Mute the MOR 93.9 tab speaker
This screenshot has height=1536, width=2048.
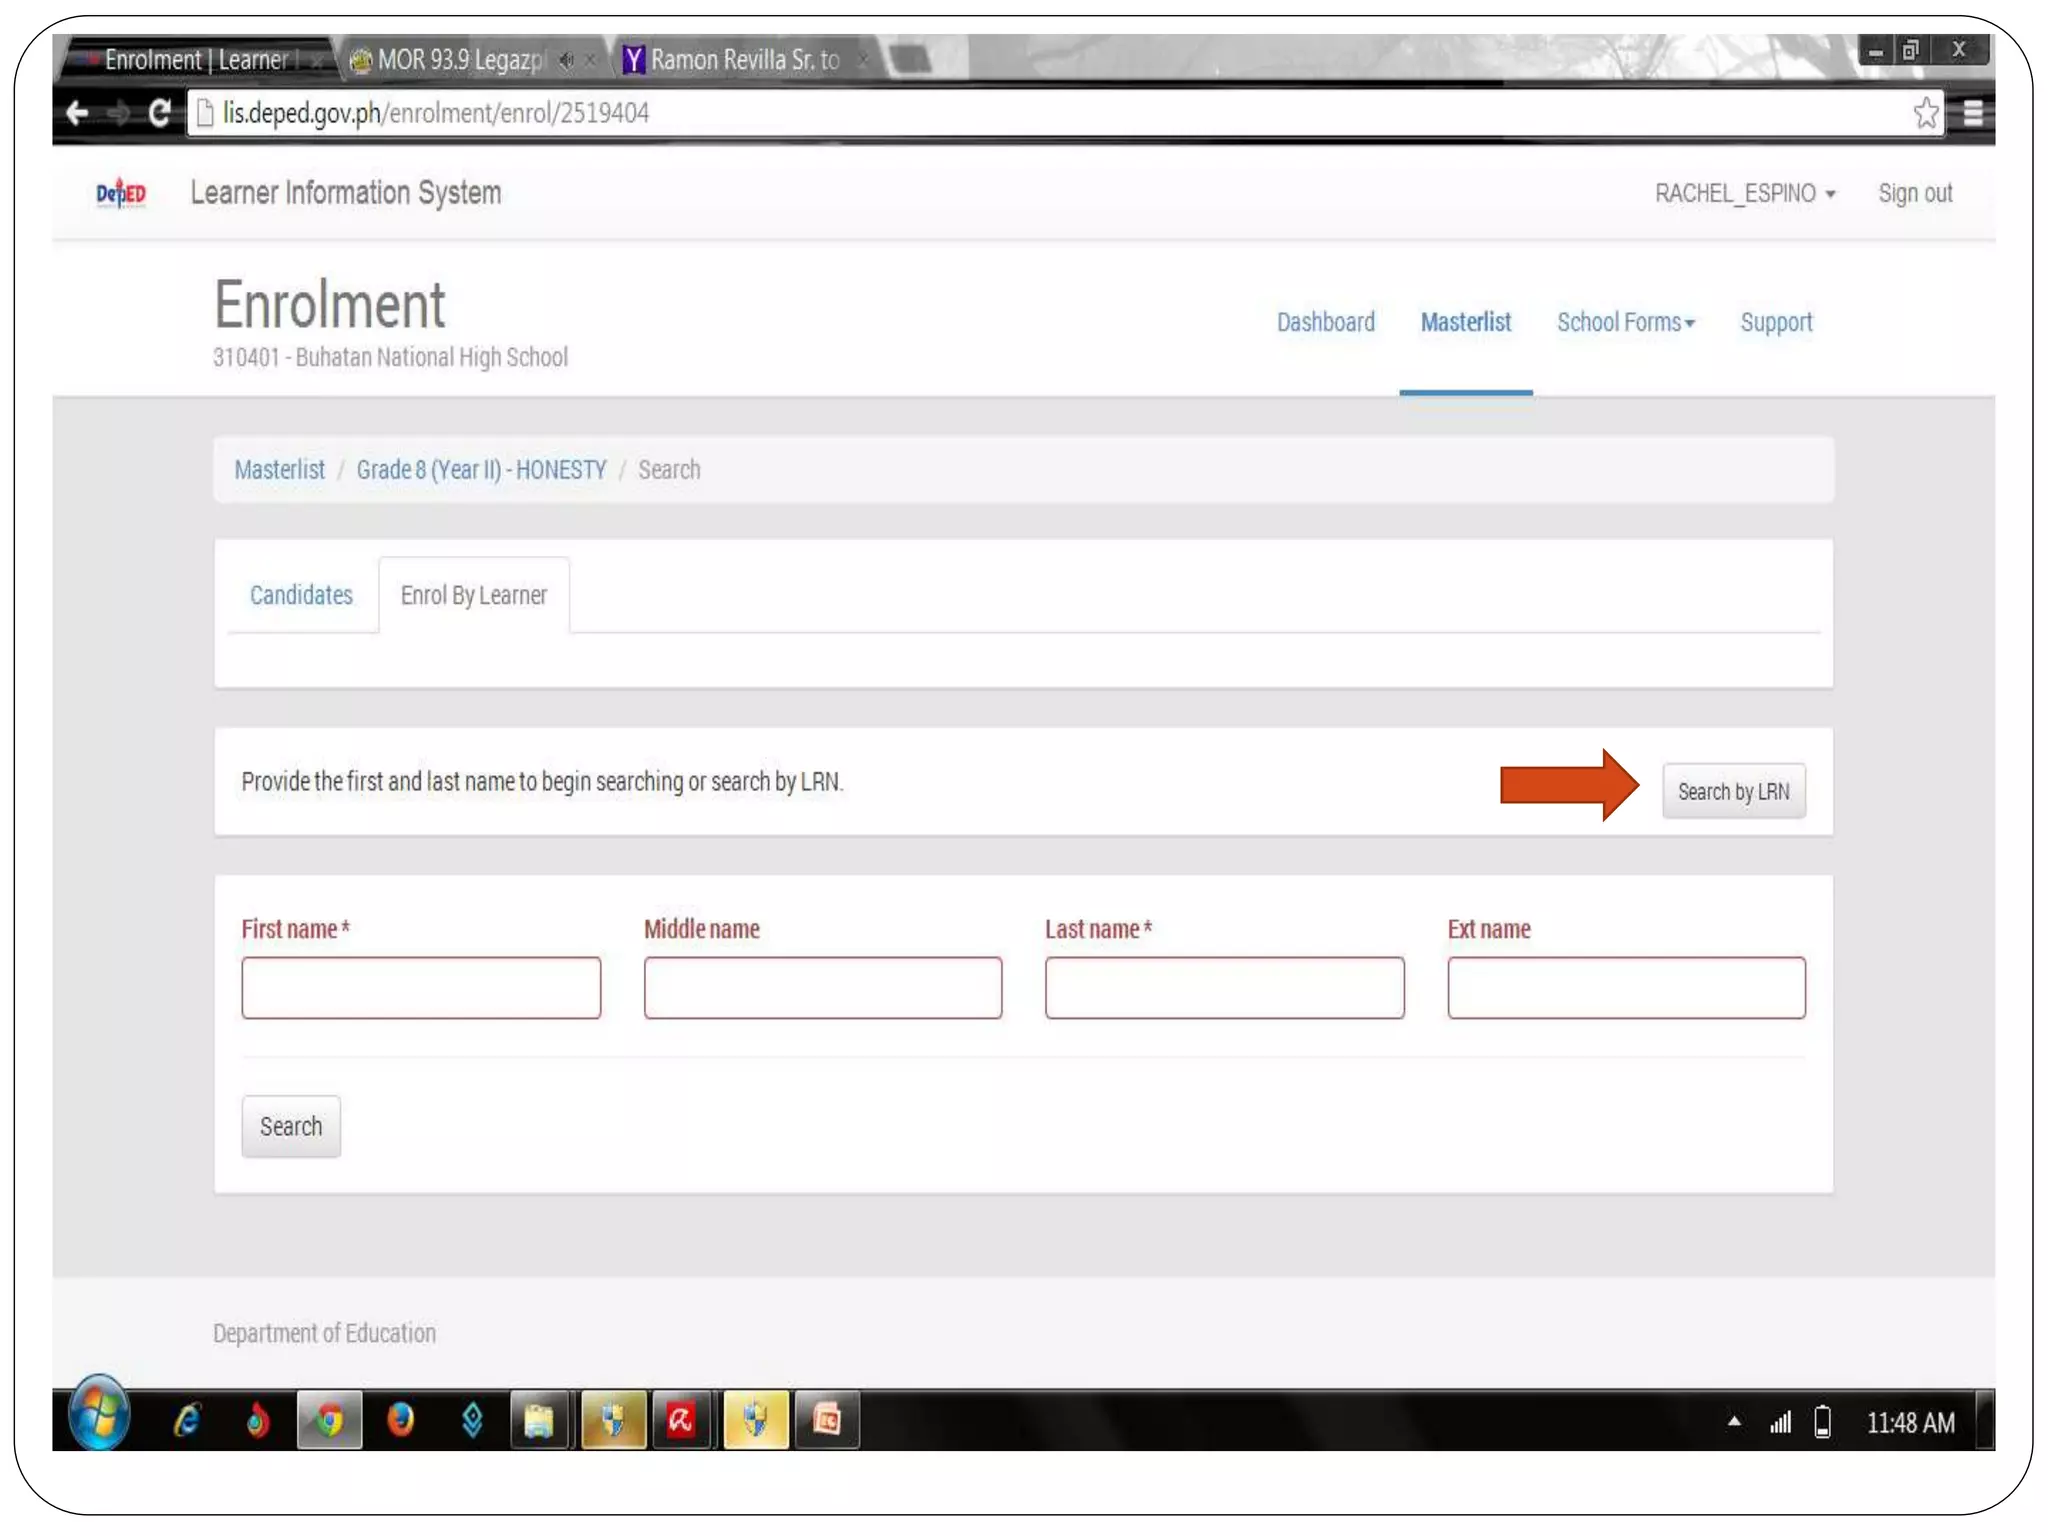(x=567, y=60)
